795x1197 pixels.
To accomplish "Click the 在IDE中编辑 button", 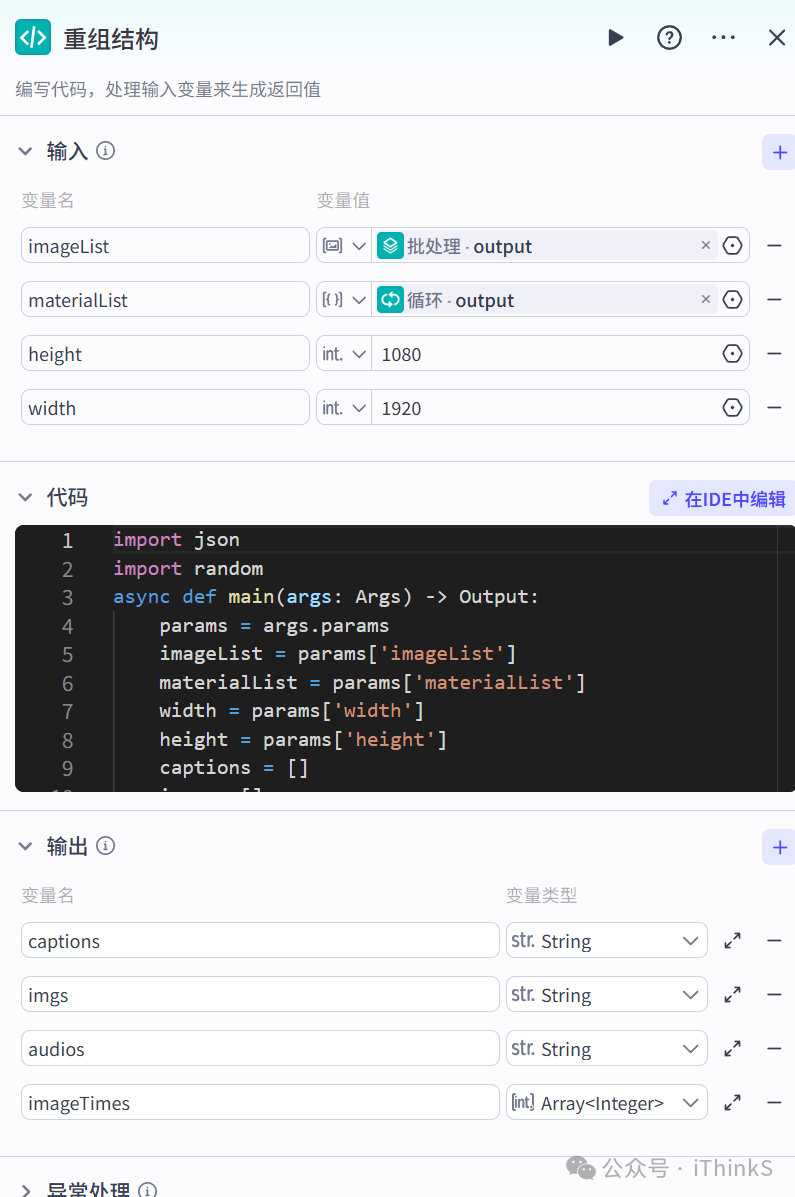I will (x=721, y=497).
